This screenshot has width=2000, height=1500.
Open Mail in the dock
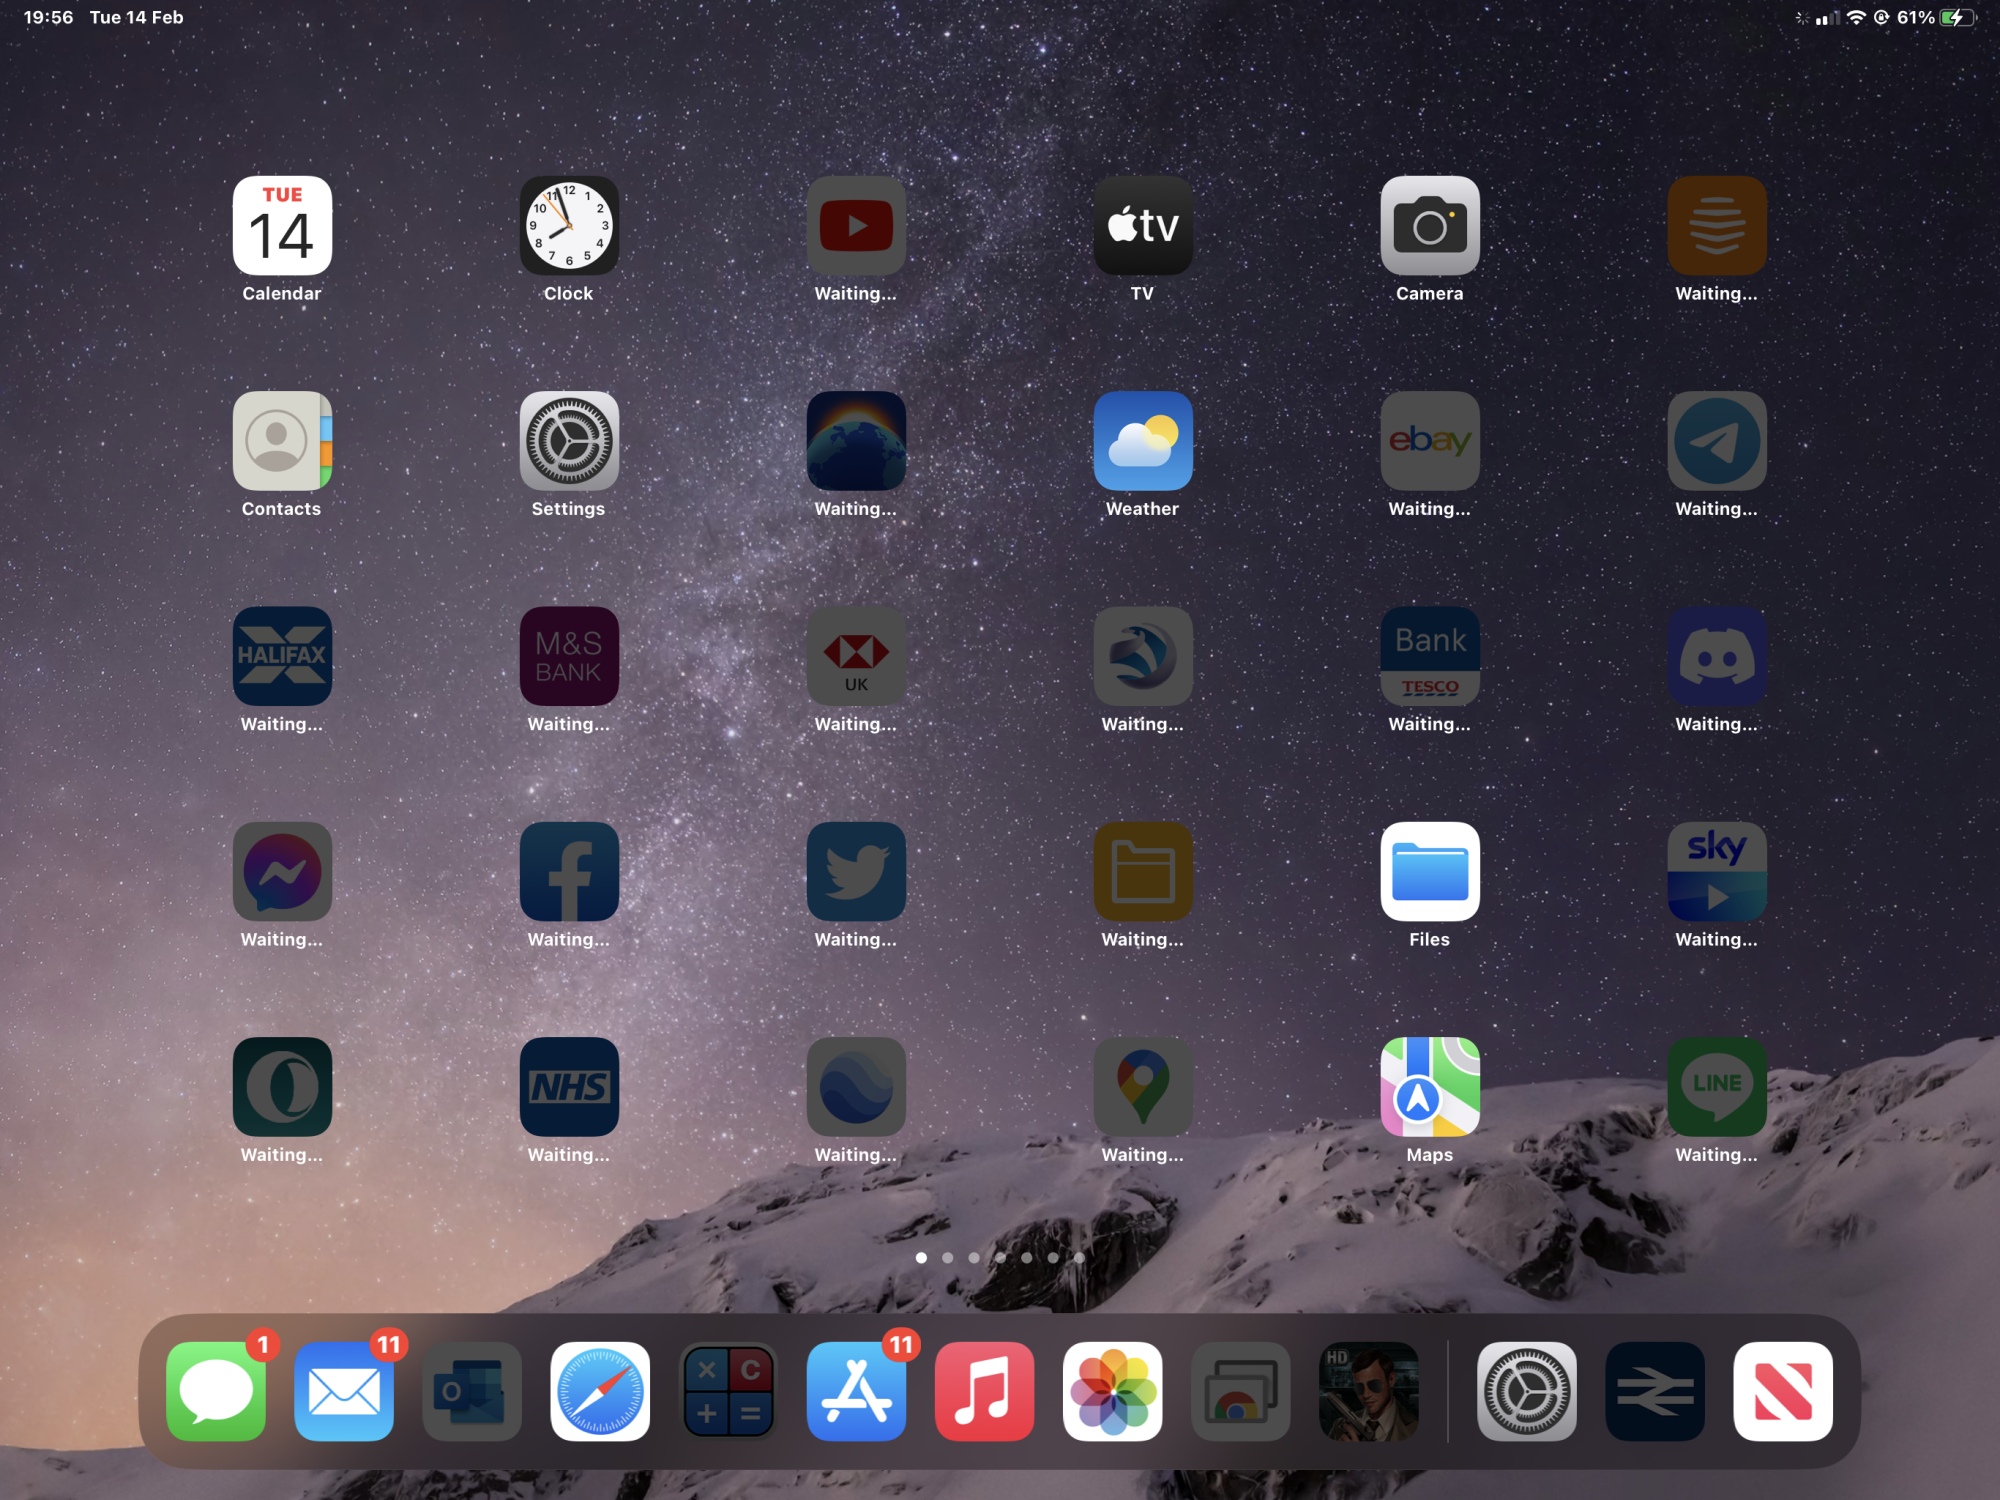344,1391
